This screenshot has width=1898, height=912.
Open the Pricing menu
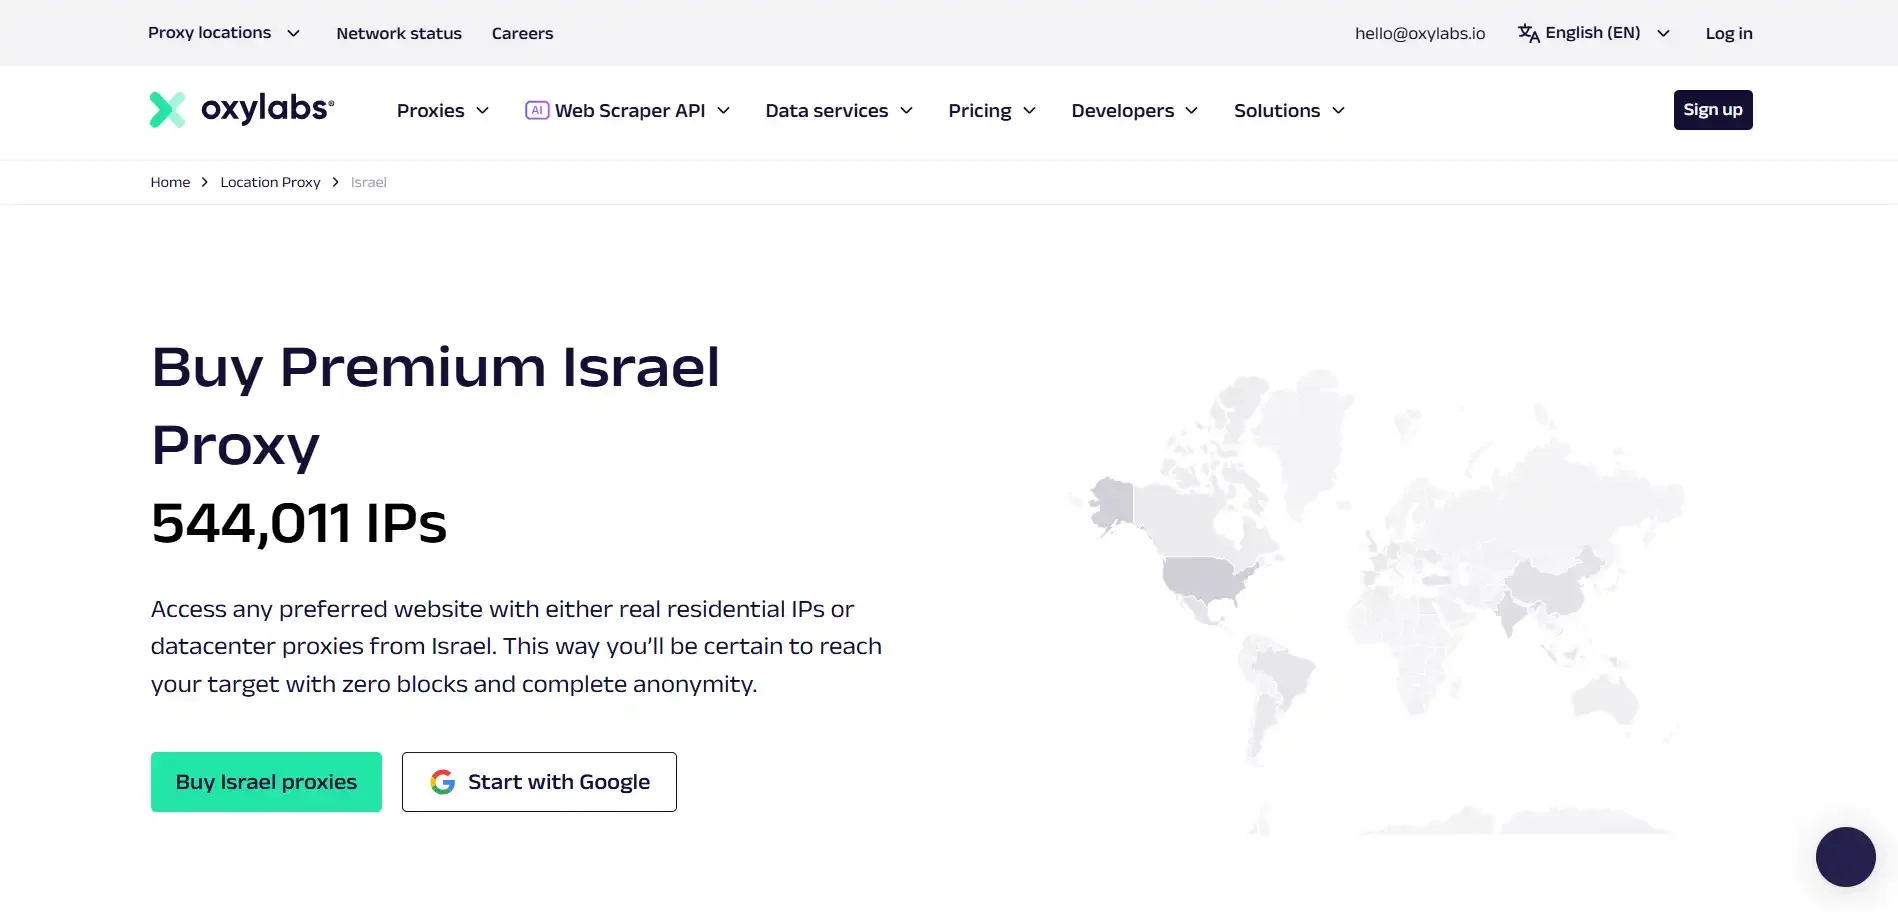[980, 110]
